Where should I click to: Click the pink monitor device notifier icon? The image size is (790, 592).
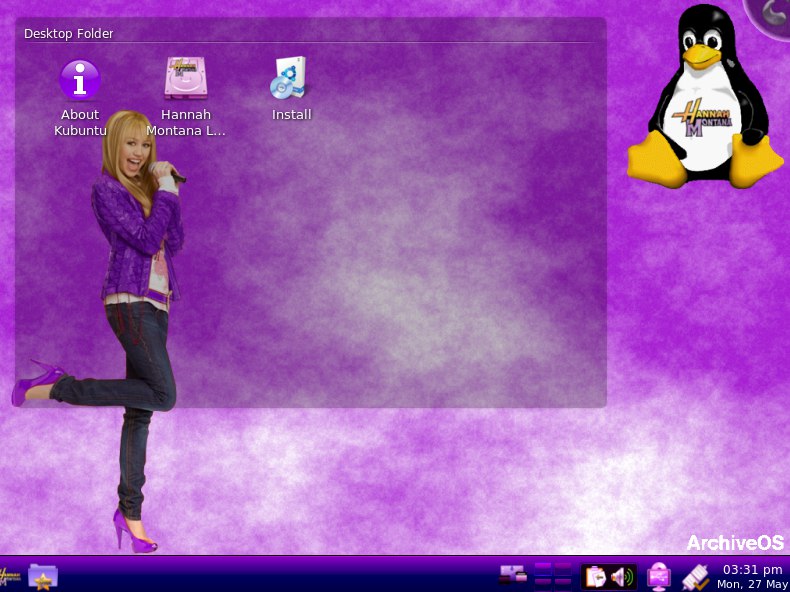pyautogui.click(x=659, y=576)
